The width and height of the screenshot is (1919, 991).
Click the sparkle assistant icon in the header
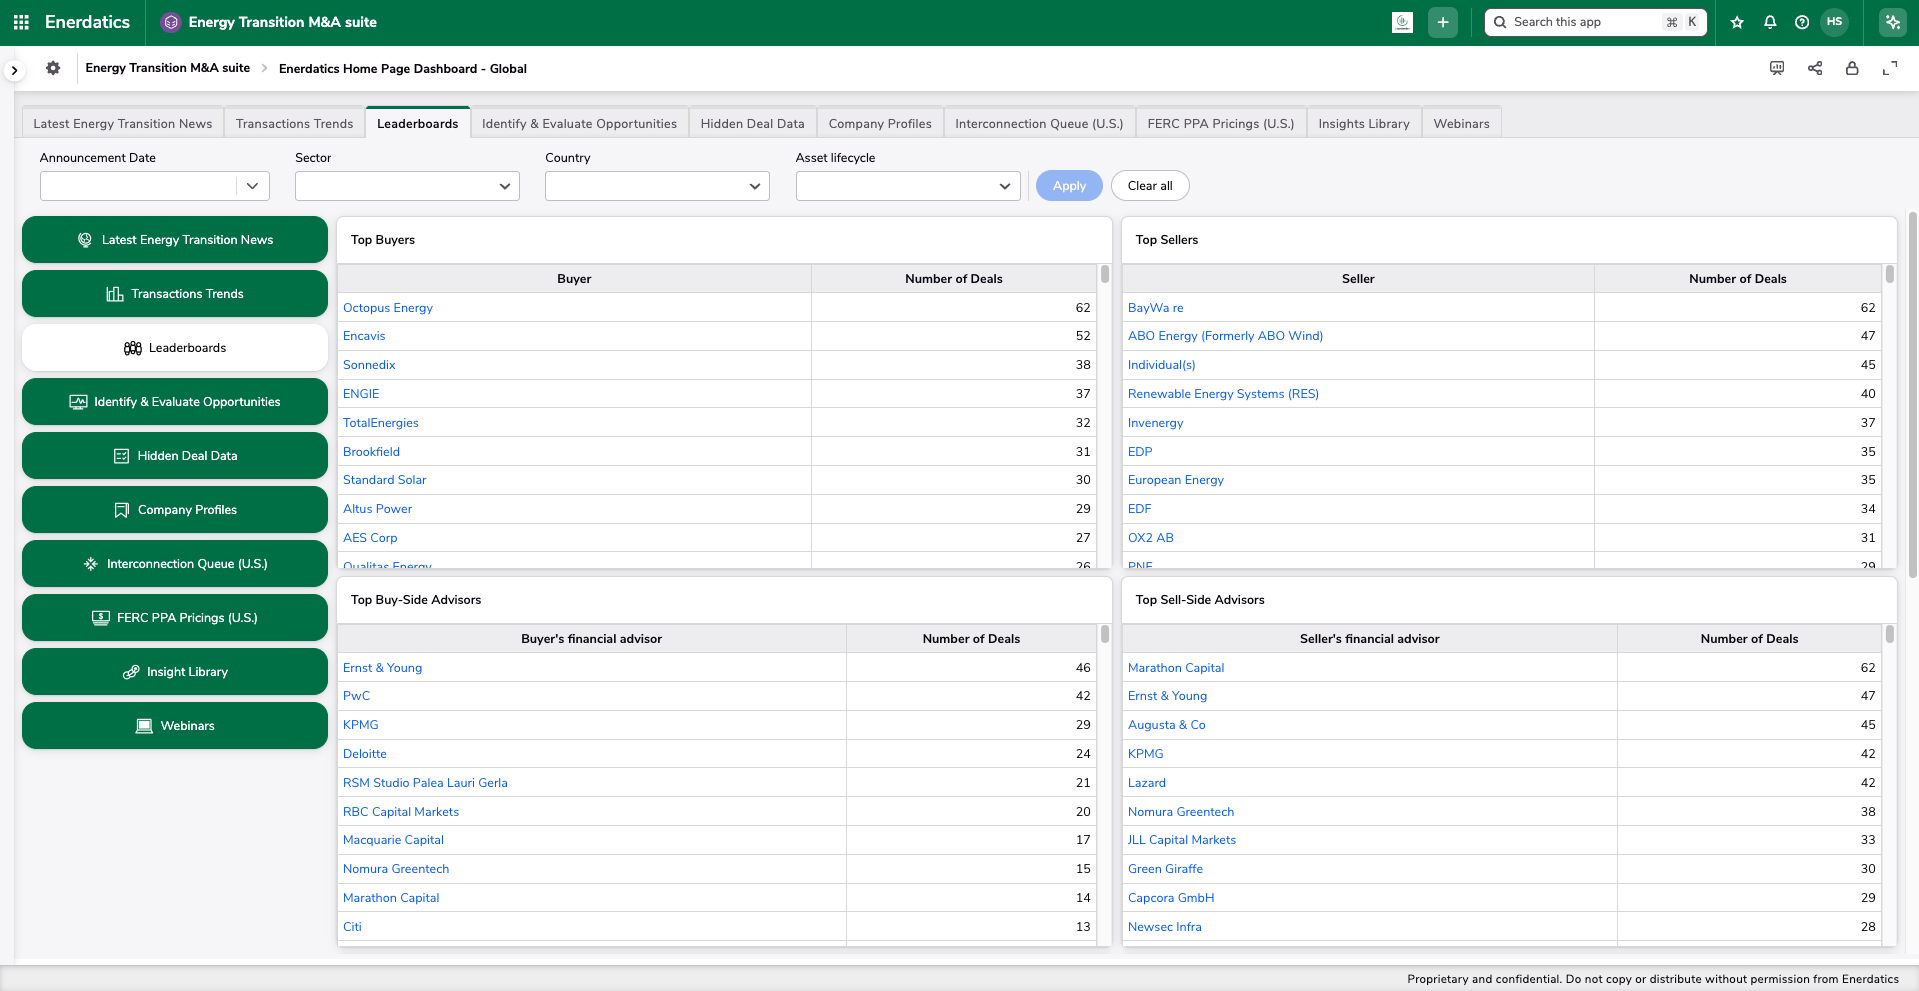[1892, 22]
